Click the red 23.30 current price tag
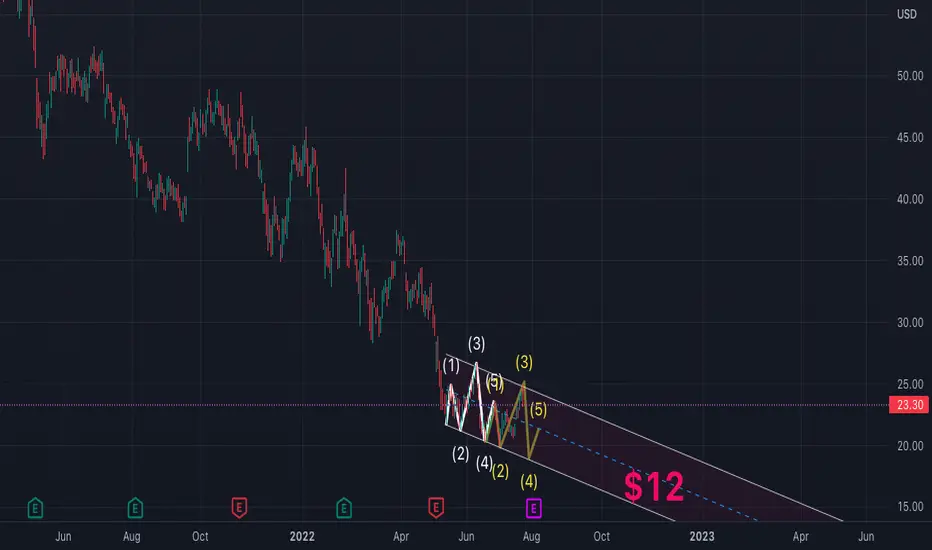932x550 pixels. click(909, 405)
